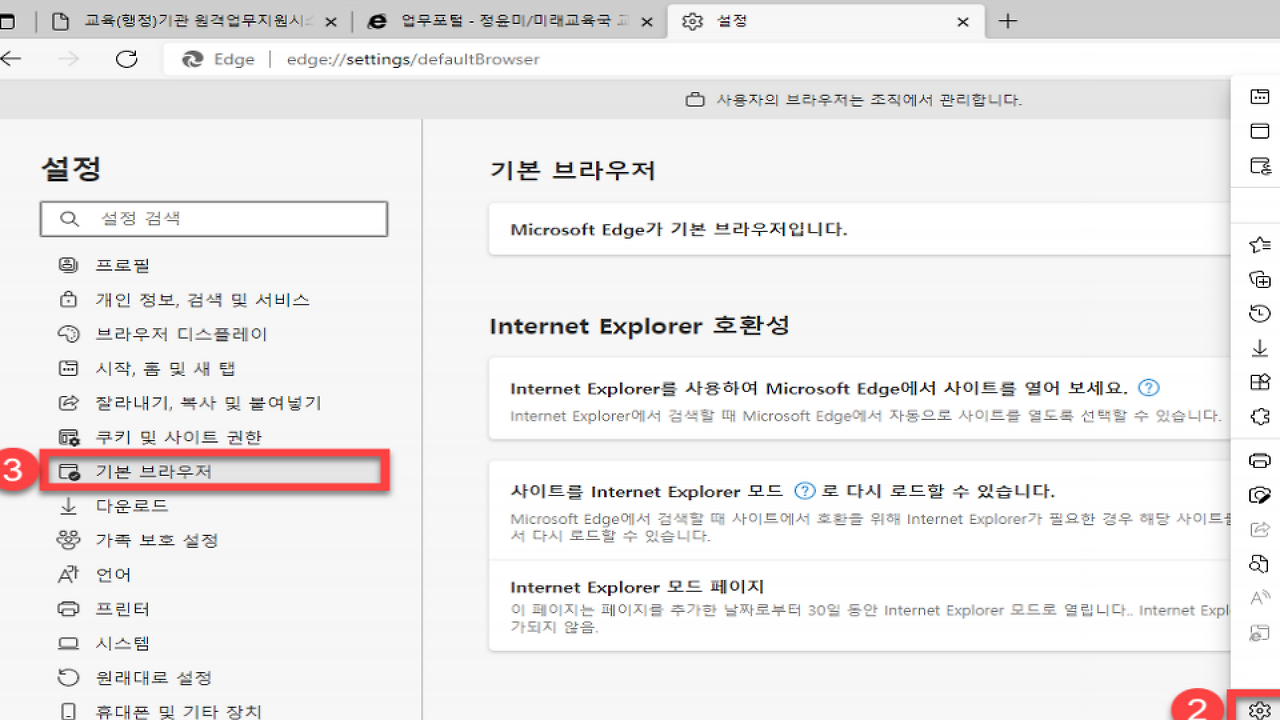Click the Share icon in the menu

pyautogui.click(x=1260, y=530)
